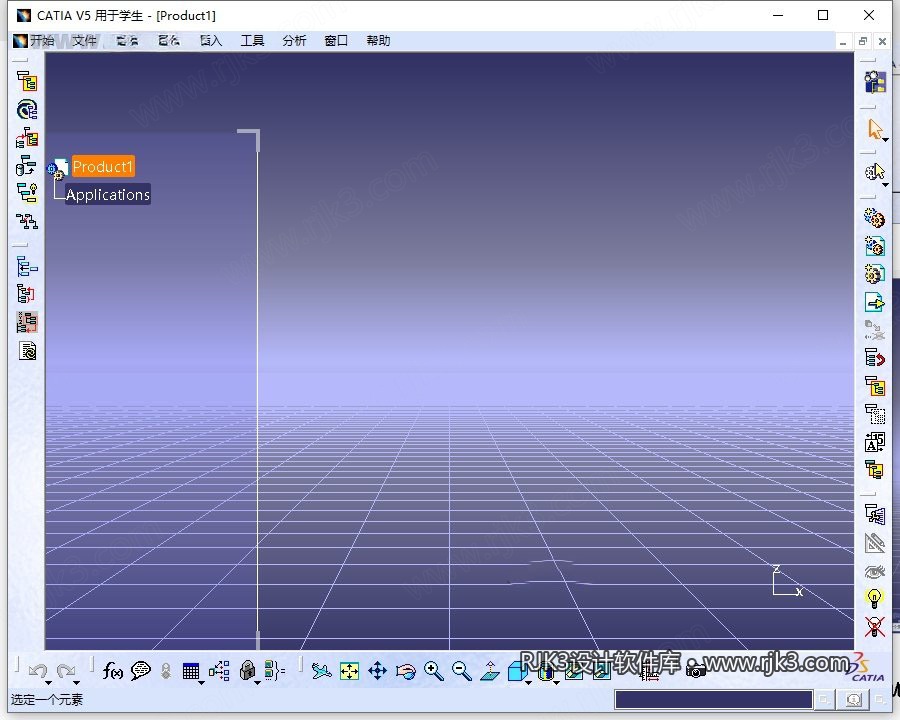Toggle the eye visibility icon
The image size is (900, 720).
(x=875, y=571)
